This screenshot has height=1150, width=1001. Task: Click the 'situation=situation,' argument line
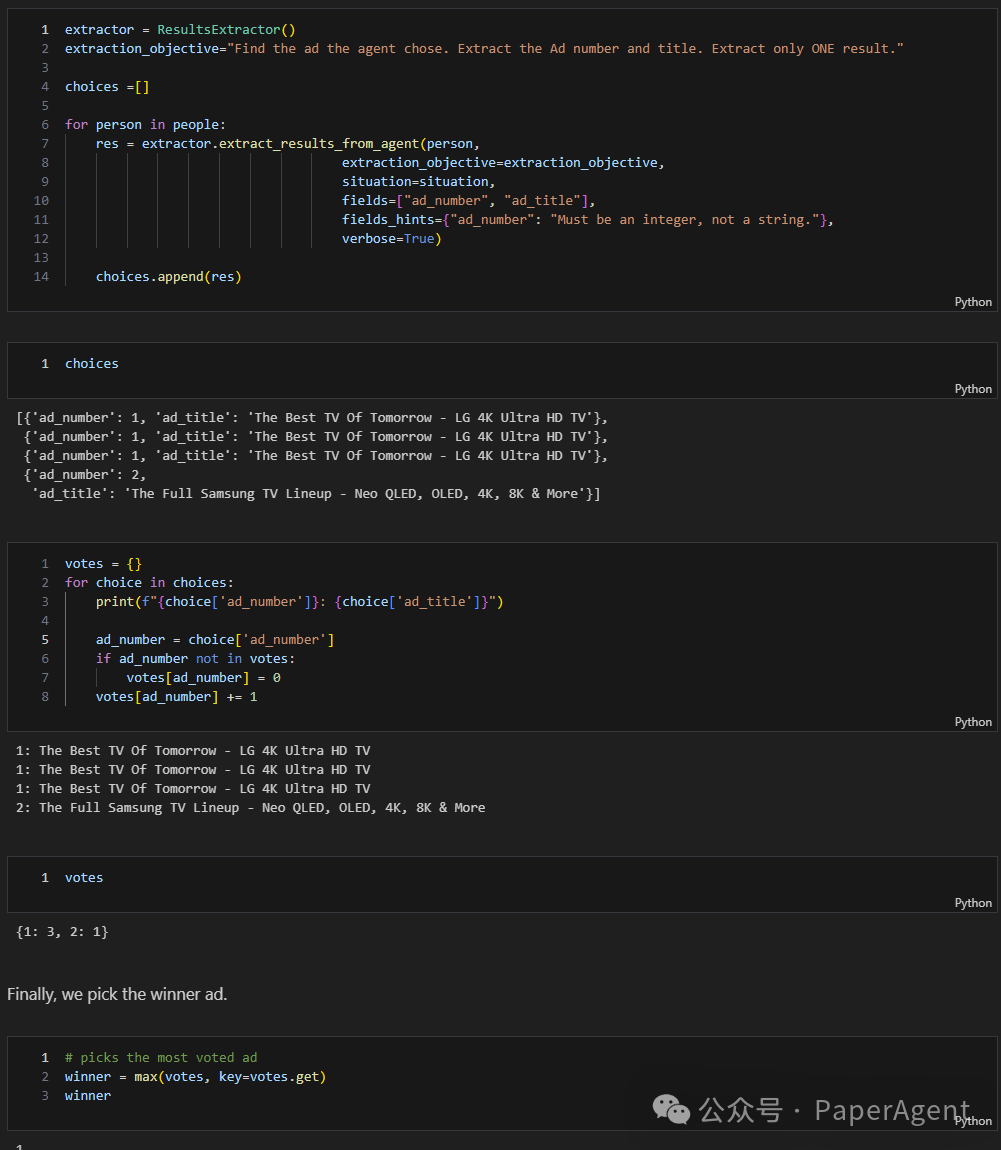click(419, 182)
